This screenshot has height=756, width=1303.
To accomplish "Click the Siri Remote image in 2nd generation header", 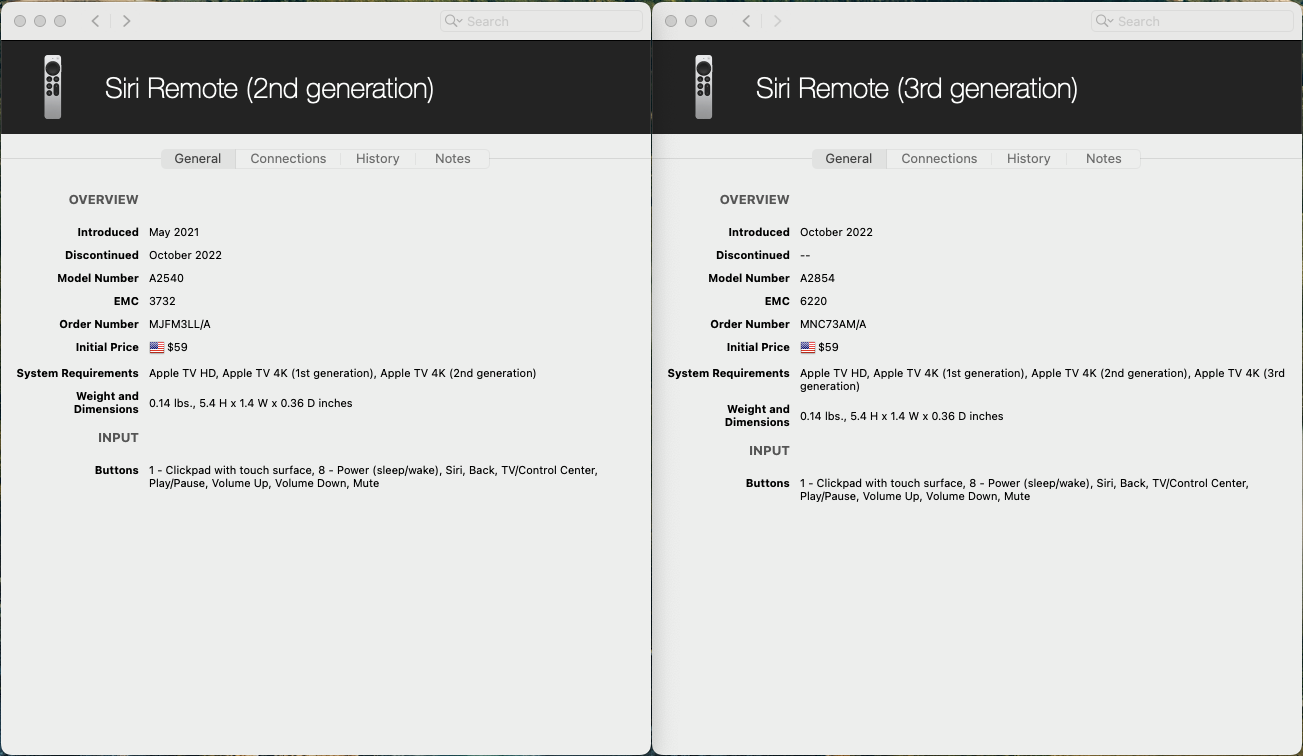I will [52, 87].
